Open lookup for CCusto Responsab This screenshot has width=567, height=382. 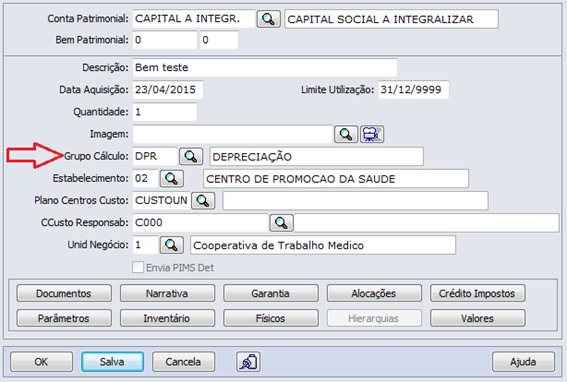click(281, 222)
